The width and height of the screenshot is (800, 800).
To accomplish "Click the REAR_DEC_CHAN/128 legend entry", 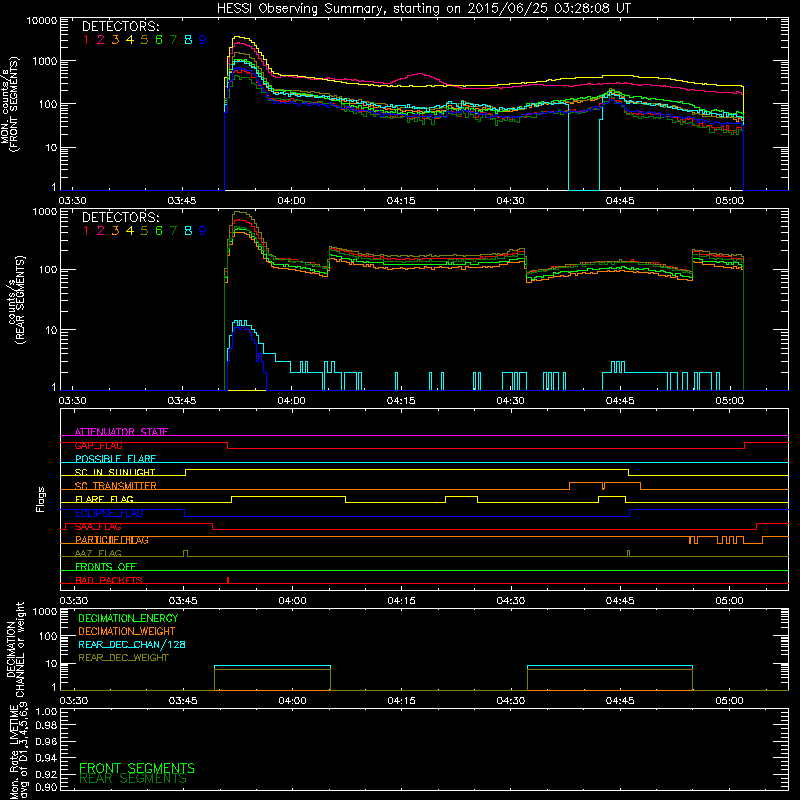I will (132, 644).
